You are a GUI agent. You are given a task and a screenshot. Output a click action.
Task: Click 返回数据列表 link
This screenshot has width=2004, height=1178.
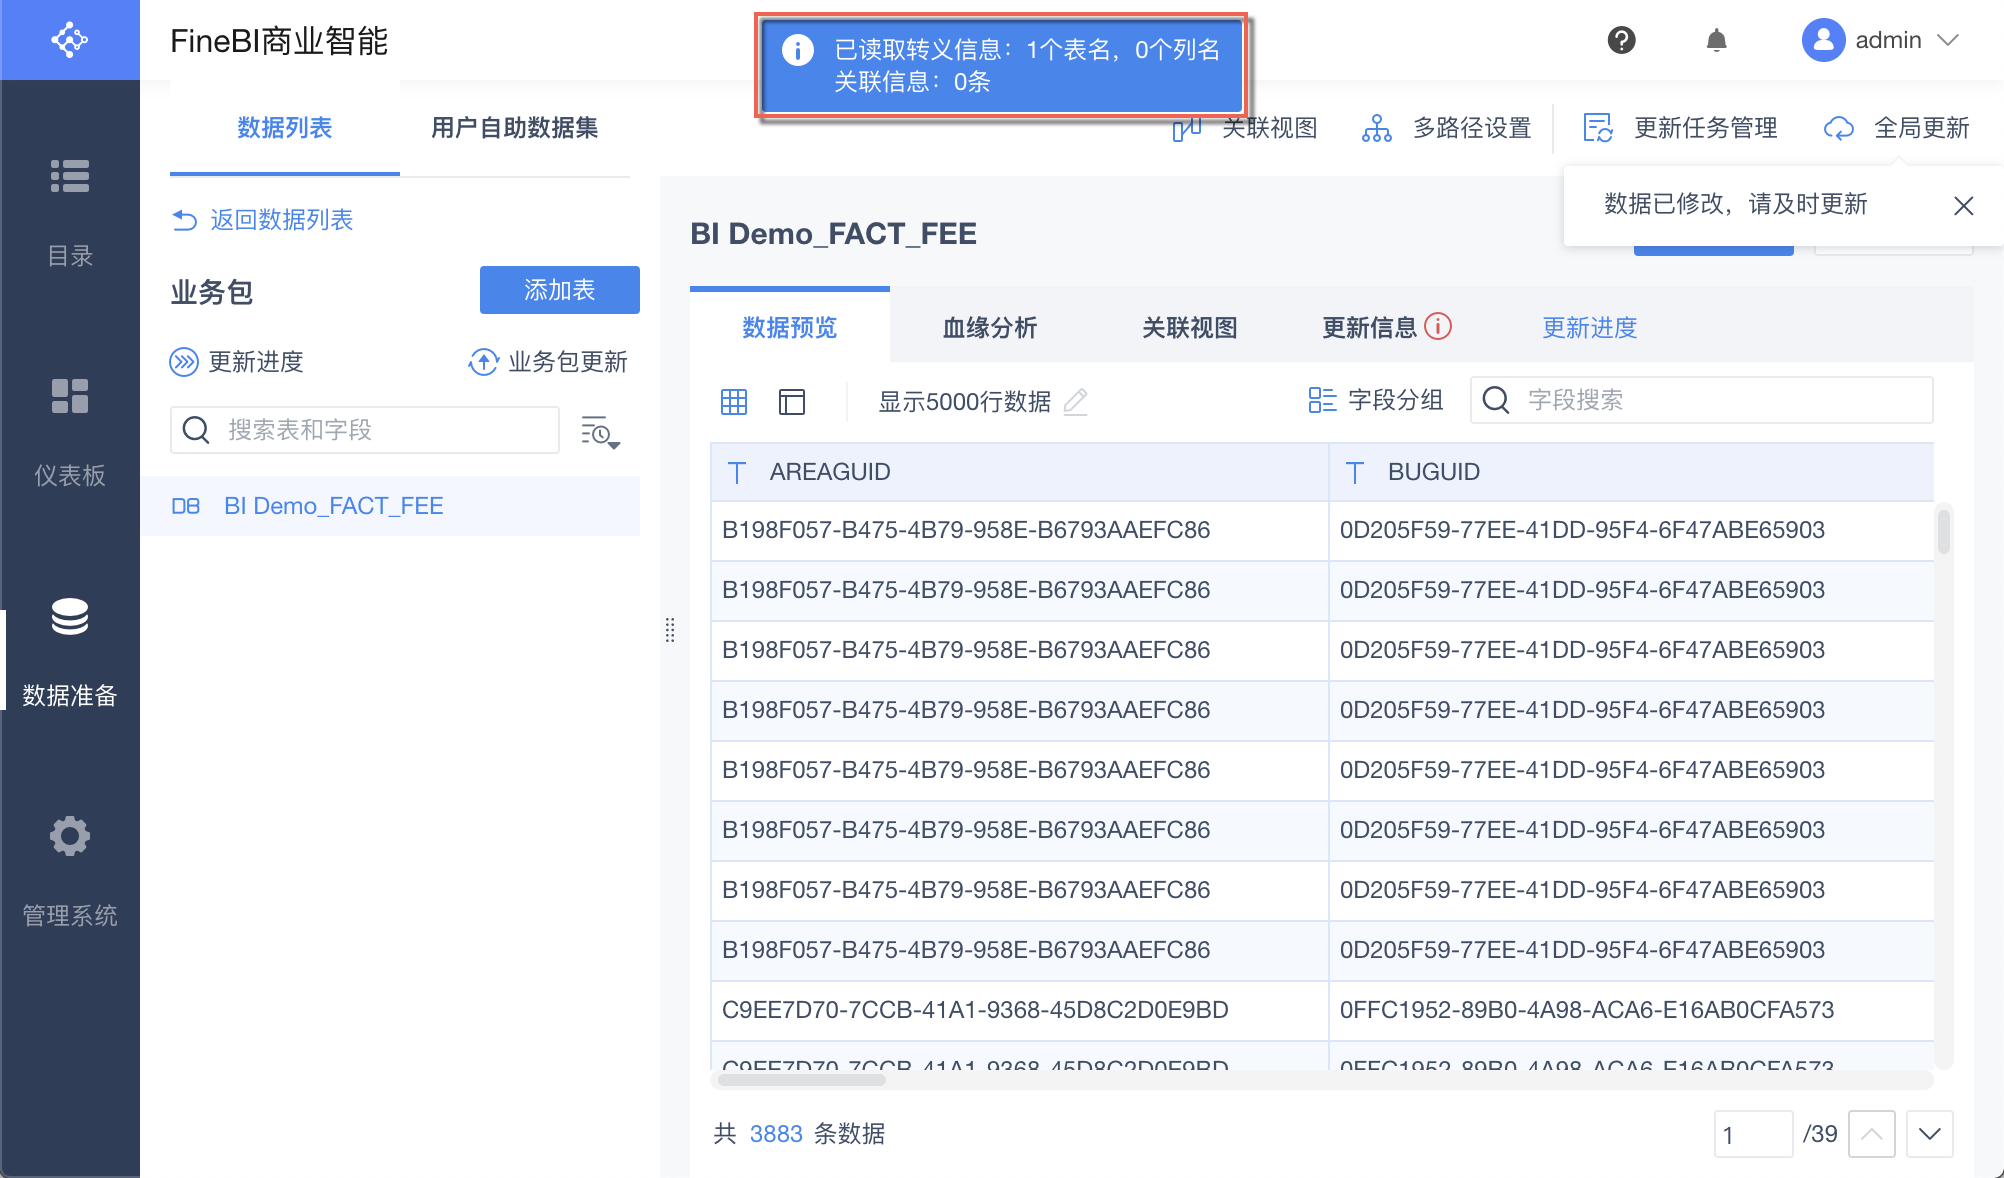tap(262, 220)
